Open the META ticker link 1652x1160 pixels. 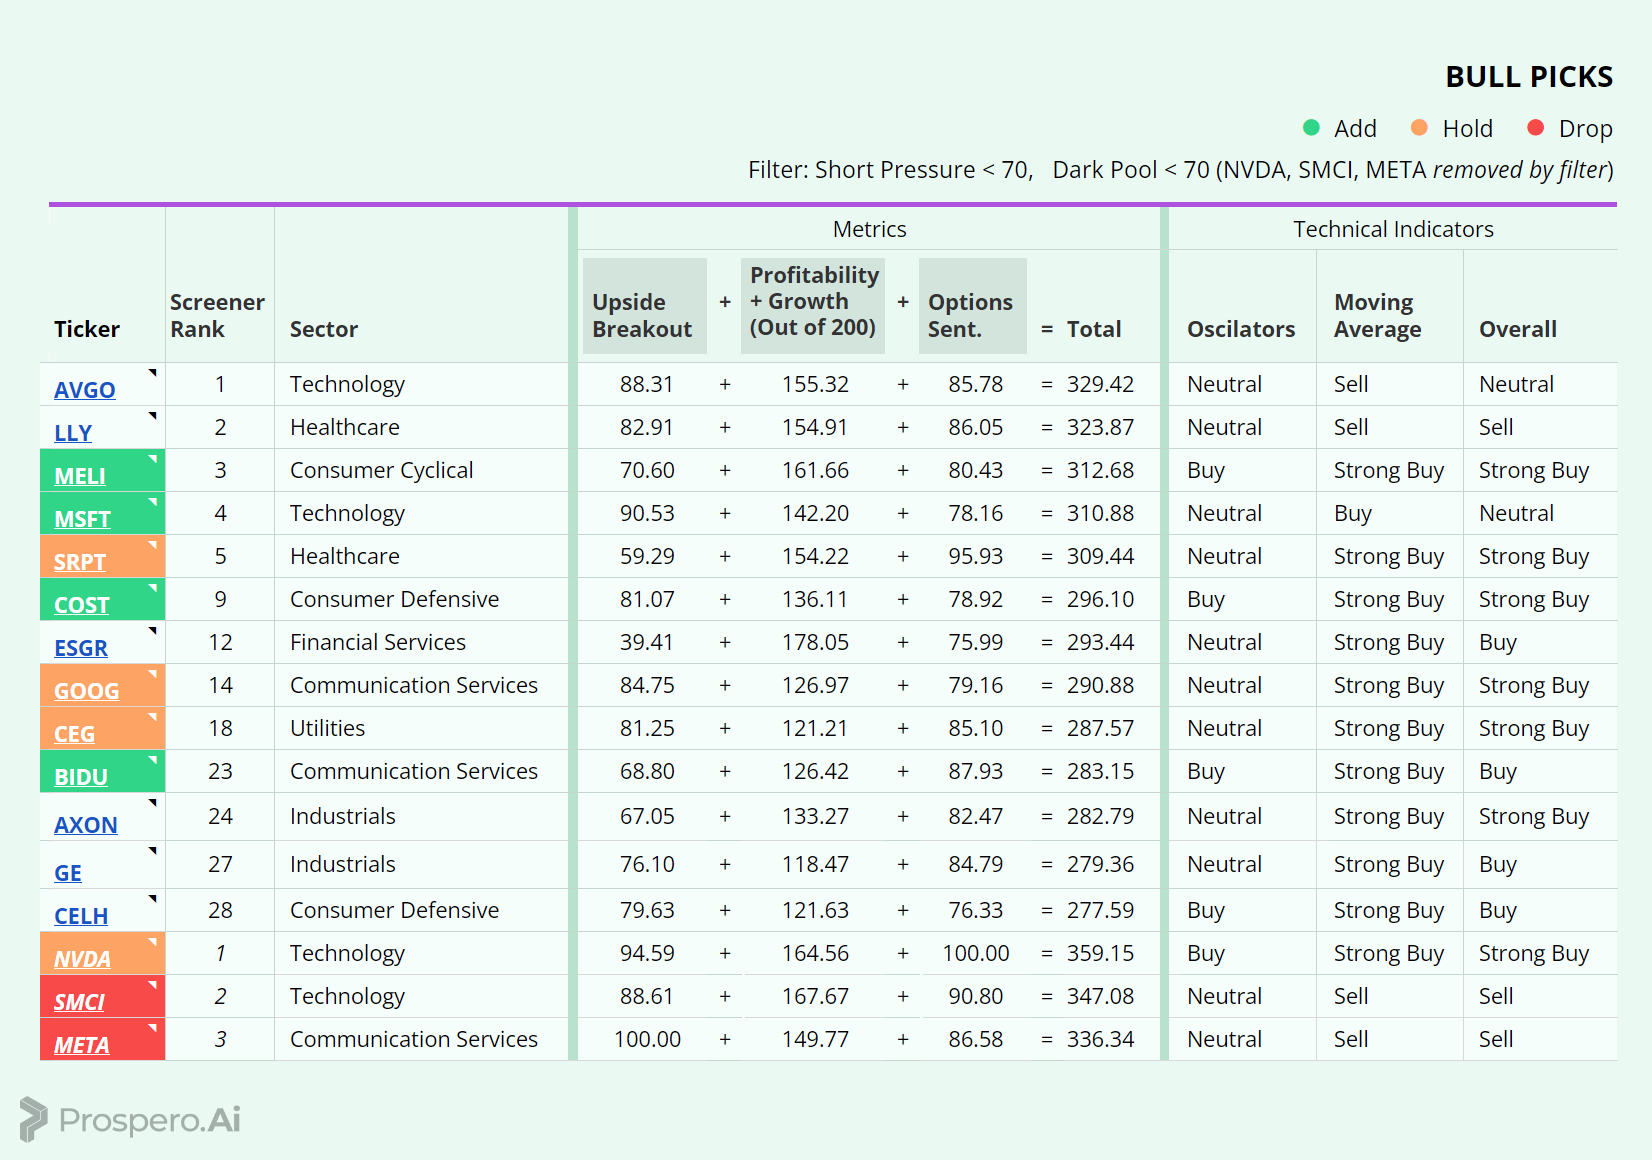tap(81, 1045)
